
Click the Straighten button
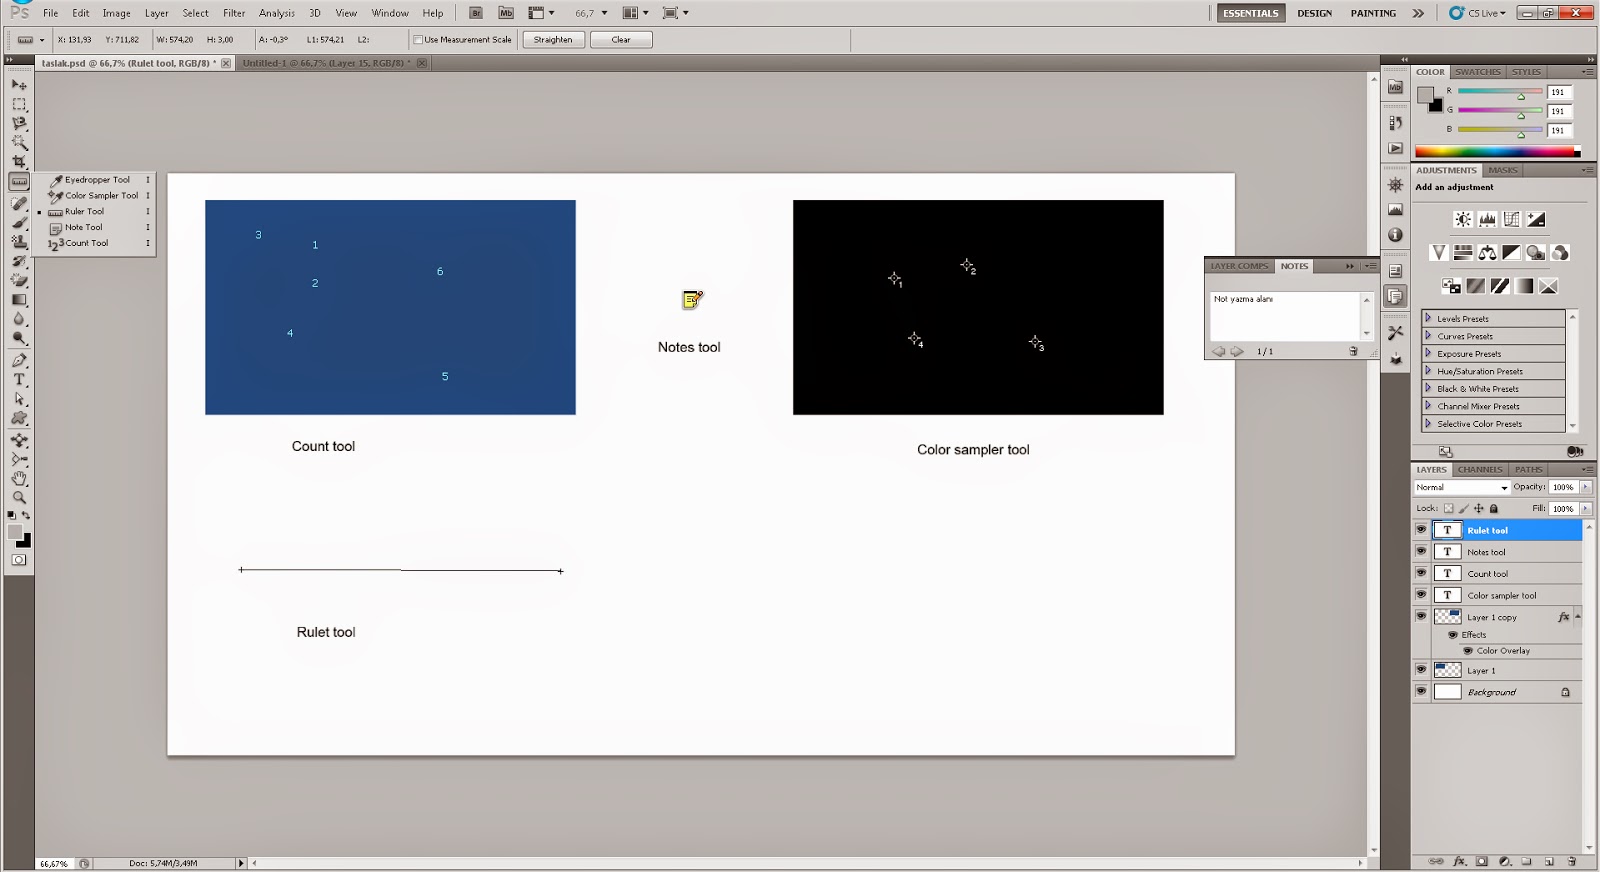coord(553,40)
